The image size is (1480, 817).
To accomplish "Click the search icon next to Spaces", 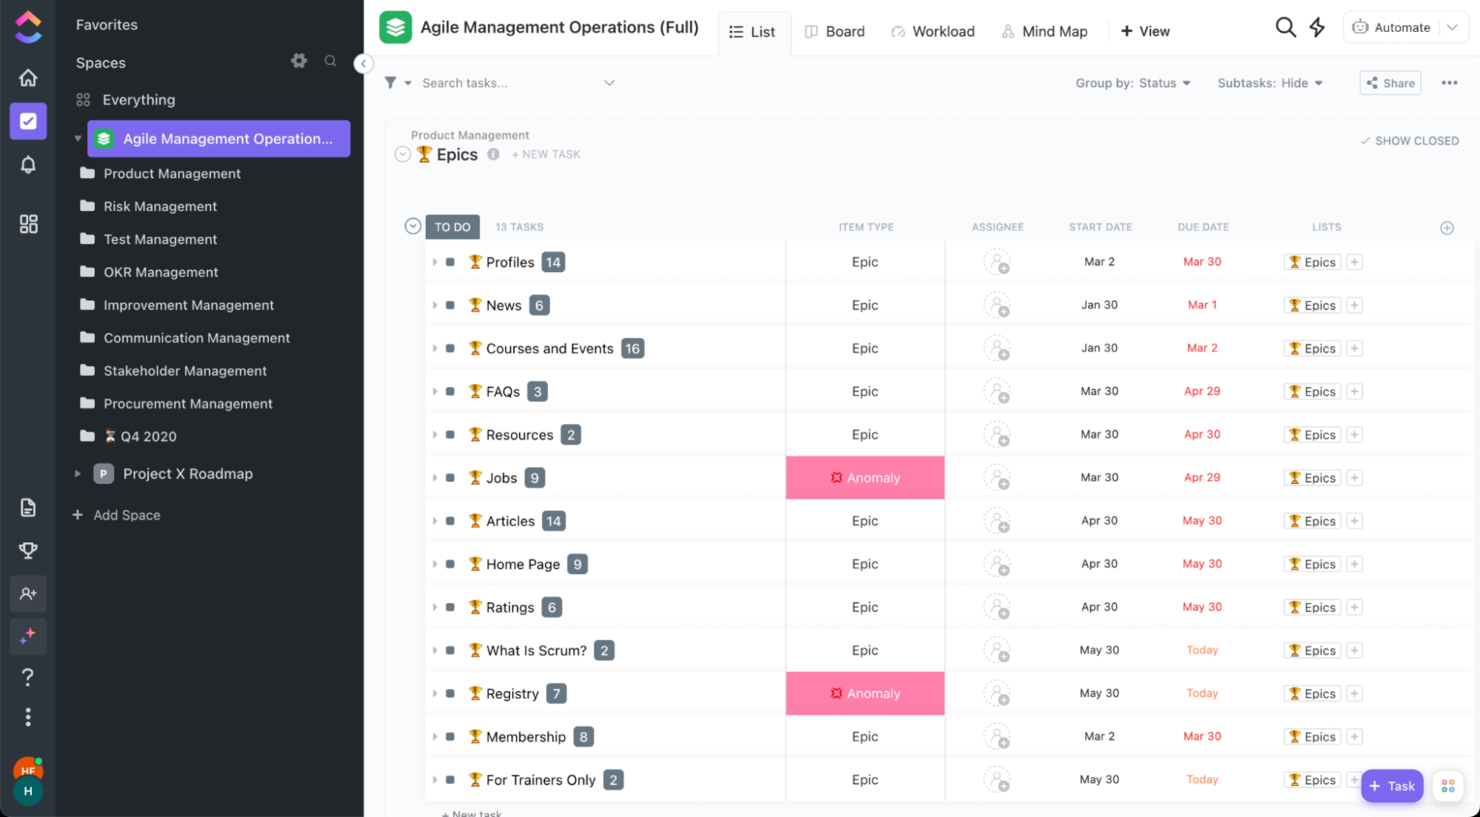I will pyautogui.click(x=330, y=61).
